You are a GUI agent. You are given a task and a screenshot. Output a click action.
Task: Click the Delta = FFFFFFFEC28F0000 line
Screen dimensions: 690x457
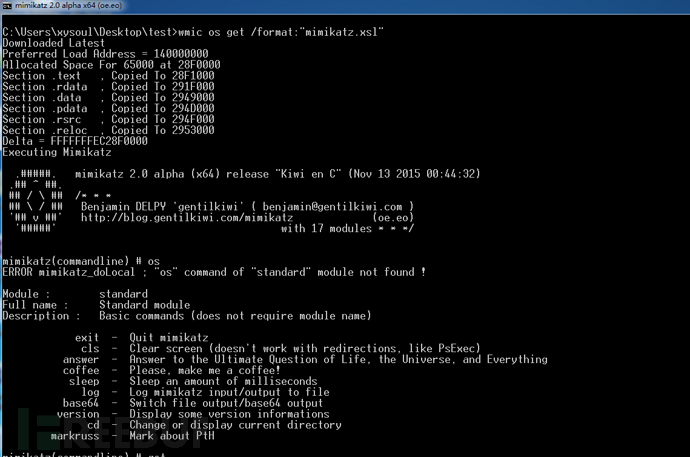(75, 141)
